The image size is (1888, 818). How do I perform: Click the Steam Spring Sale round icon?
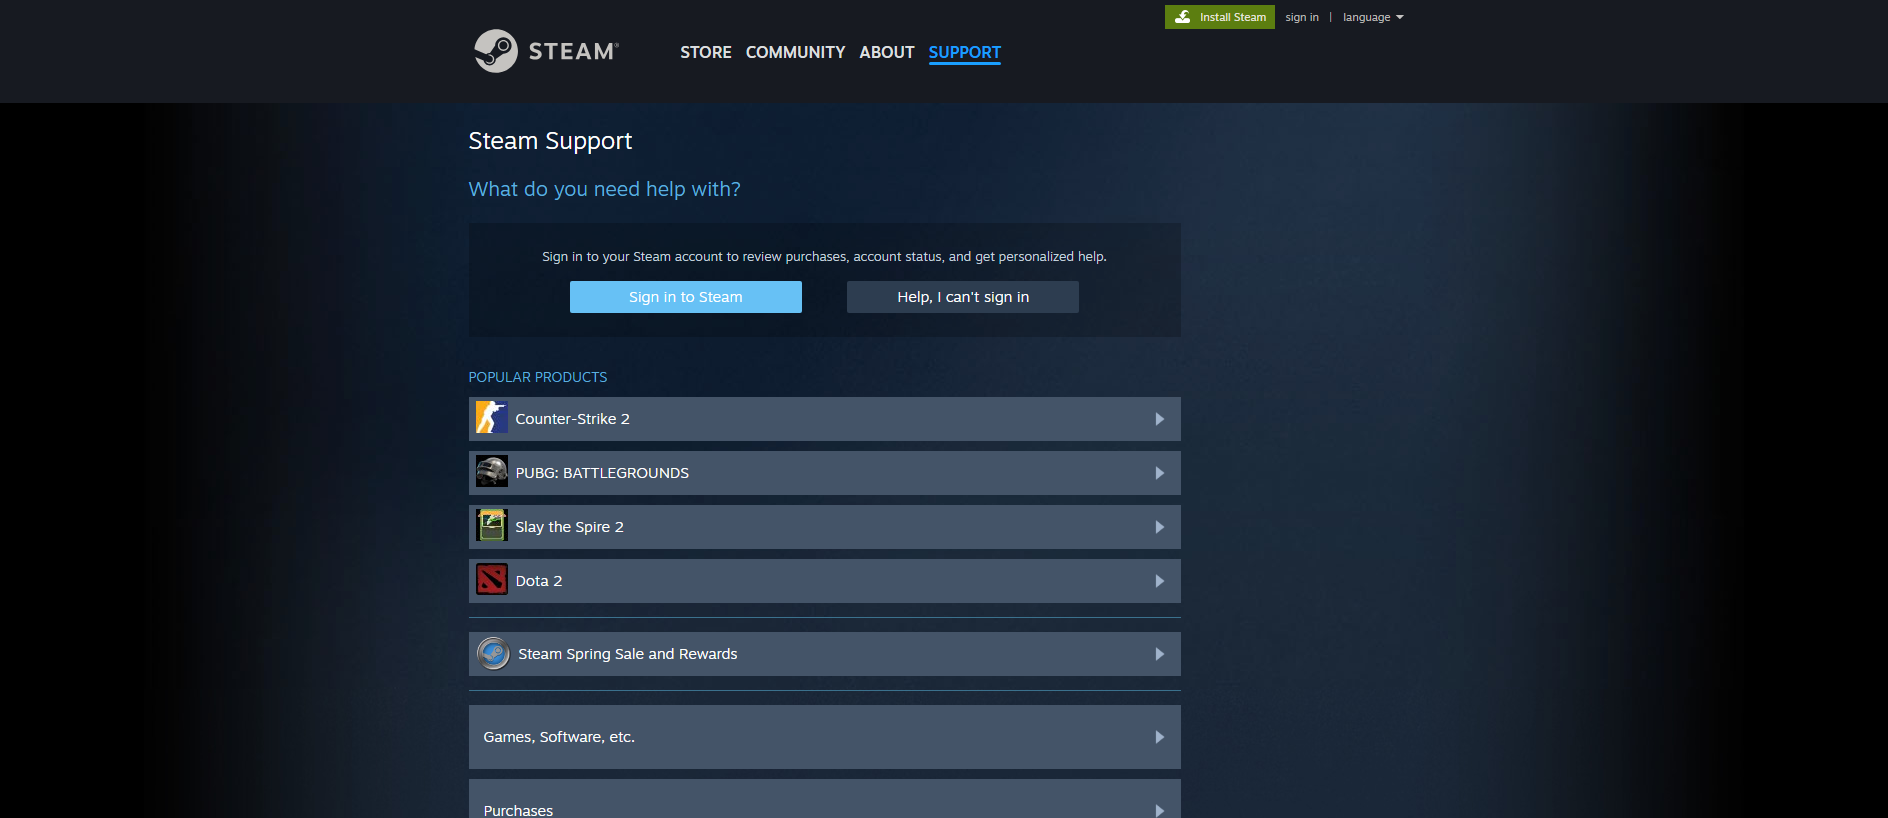pyautogui.click(x=493, y=654)
